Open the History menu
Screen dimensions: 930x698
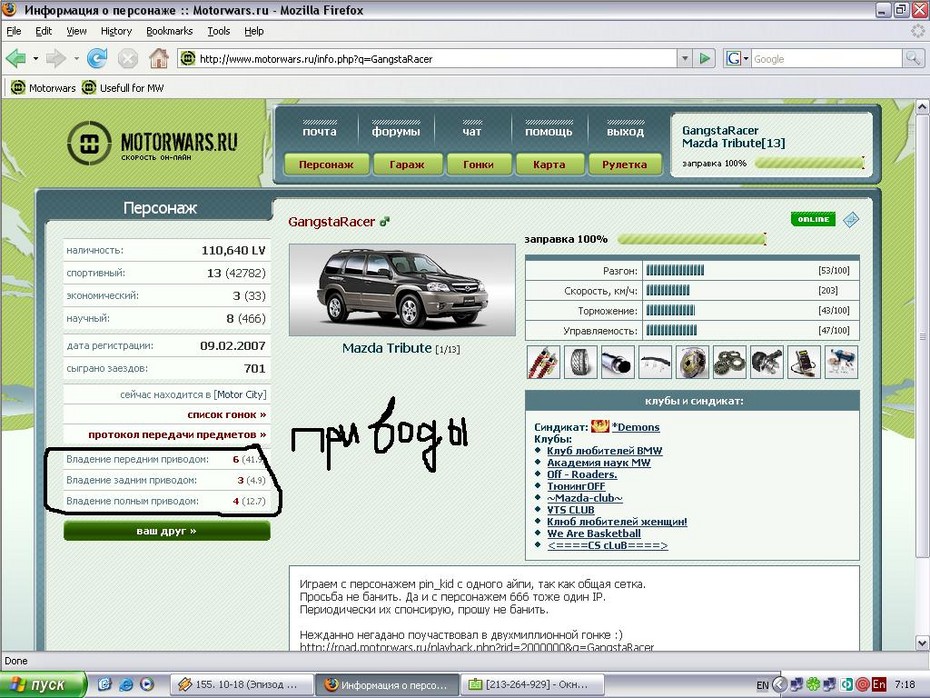(116, 31)
